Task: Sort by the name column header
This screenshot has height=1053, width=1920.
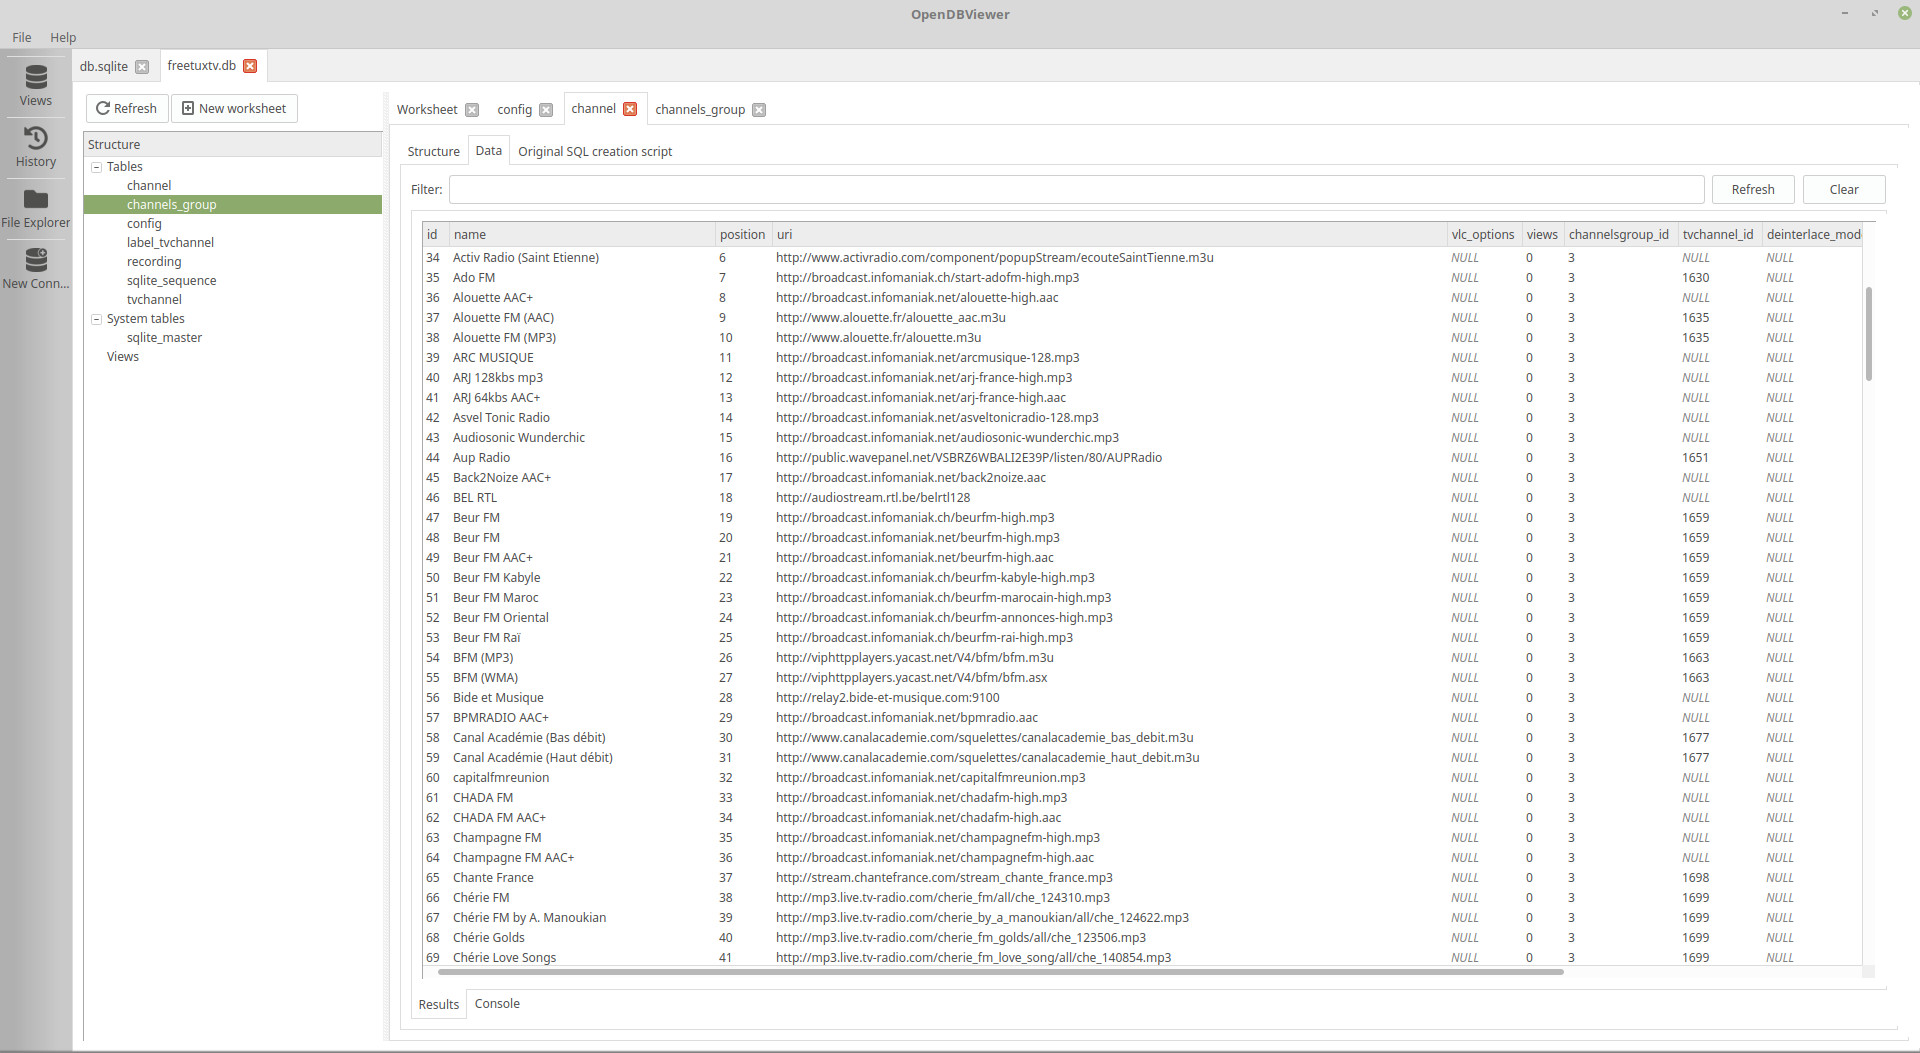Action: 582,235
